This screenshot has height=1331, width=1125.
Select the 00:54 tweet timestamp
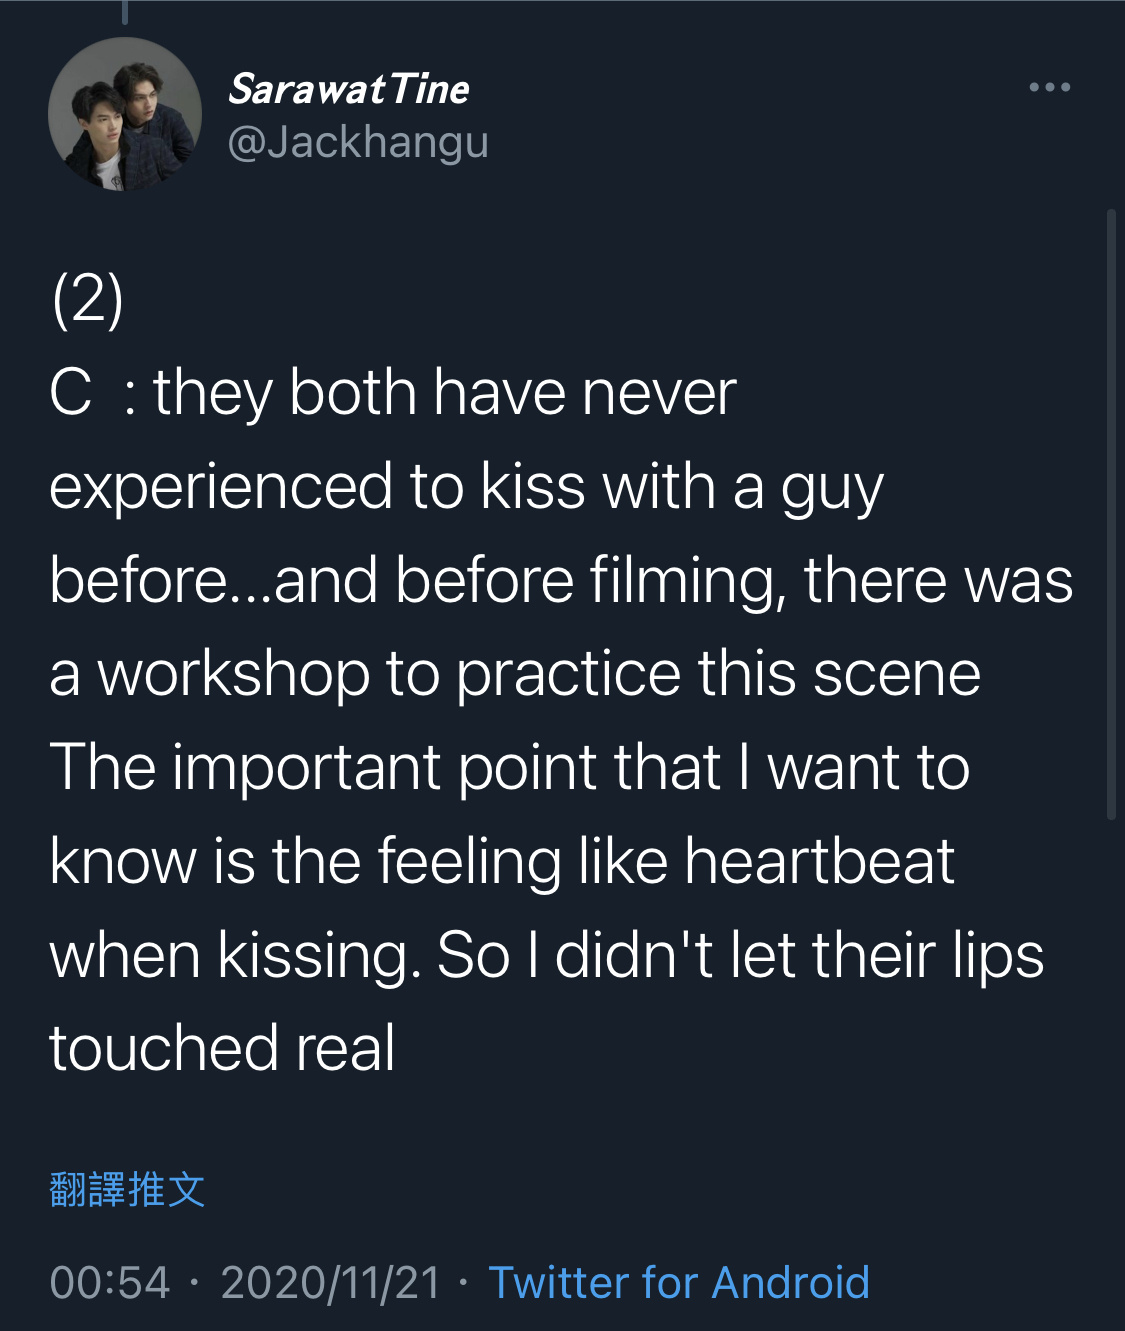(x=110, y=1282)
